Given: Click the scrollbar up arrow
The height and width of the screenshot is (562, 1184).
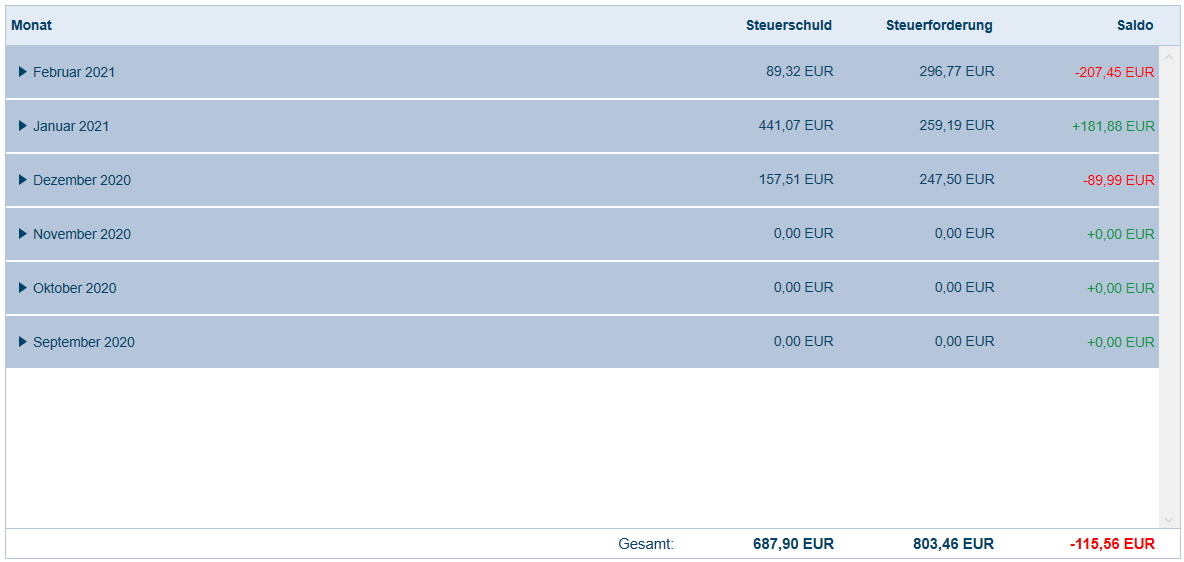Looking at the screenshot, I should (1169, 53).
